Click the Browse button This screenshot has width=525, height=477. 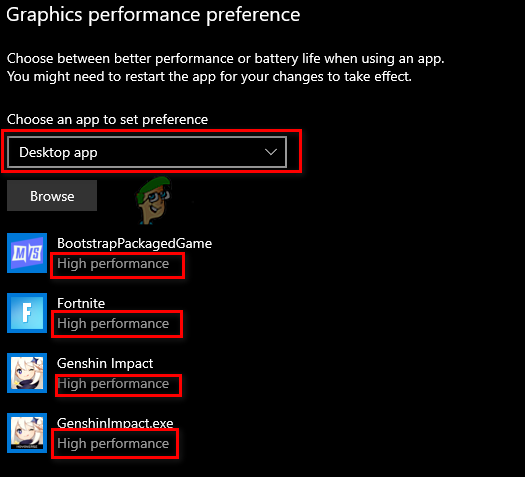click(52, 196)
